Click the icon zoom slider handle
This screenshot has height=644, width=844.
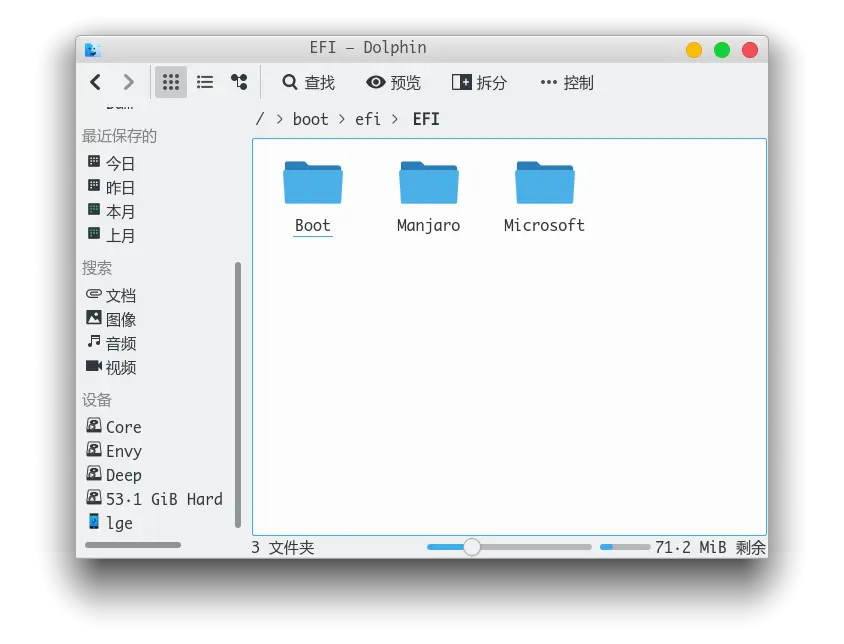coord(472,547)
